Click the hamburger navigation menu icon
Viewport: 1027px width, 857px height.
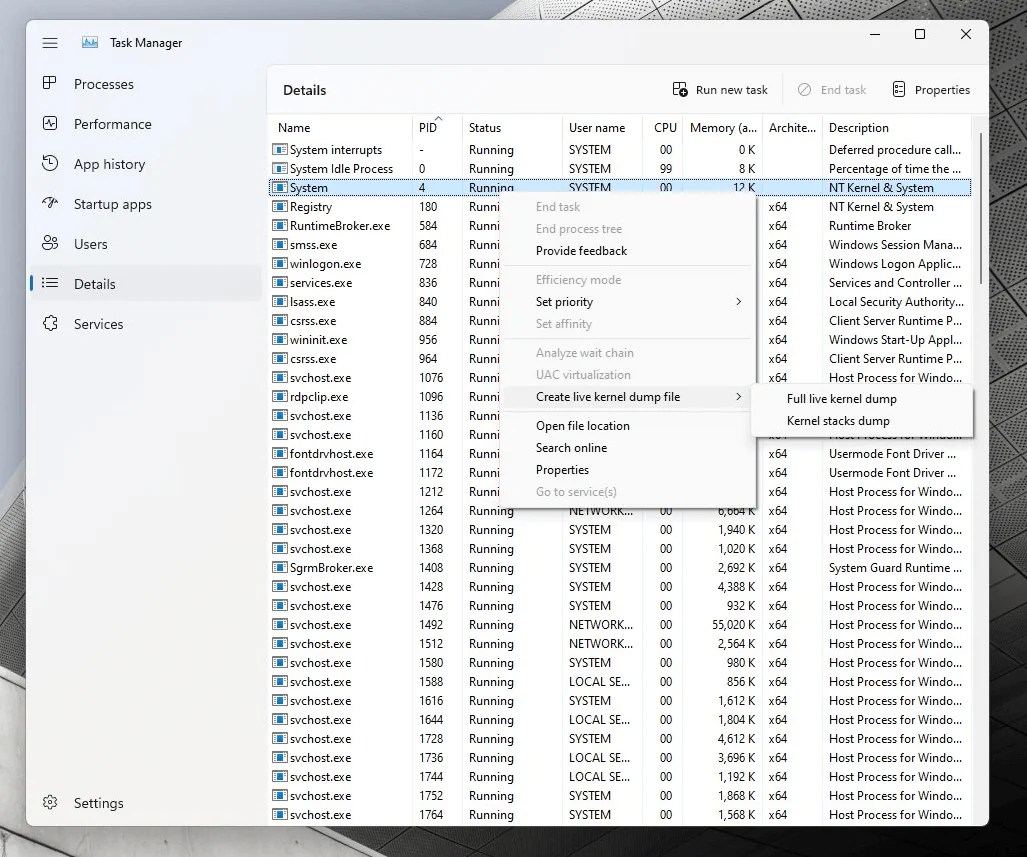tap(50, 43)
